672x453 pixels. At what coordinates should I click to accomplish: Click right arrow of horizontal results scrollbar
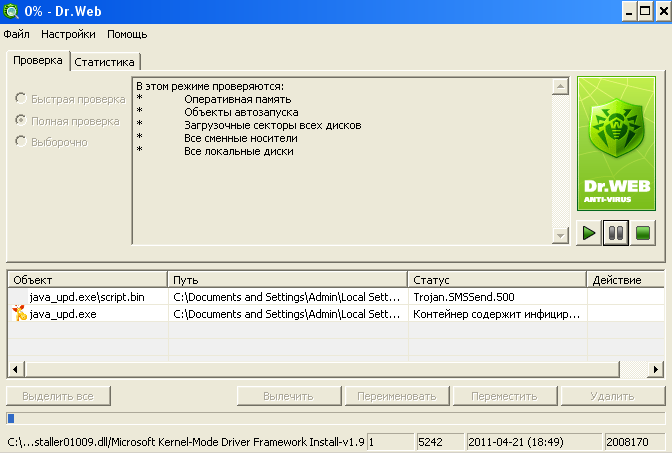click(655, 369)
